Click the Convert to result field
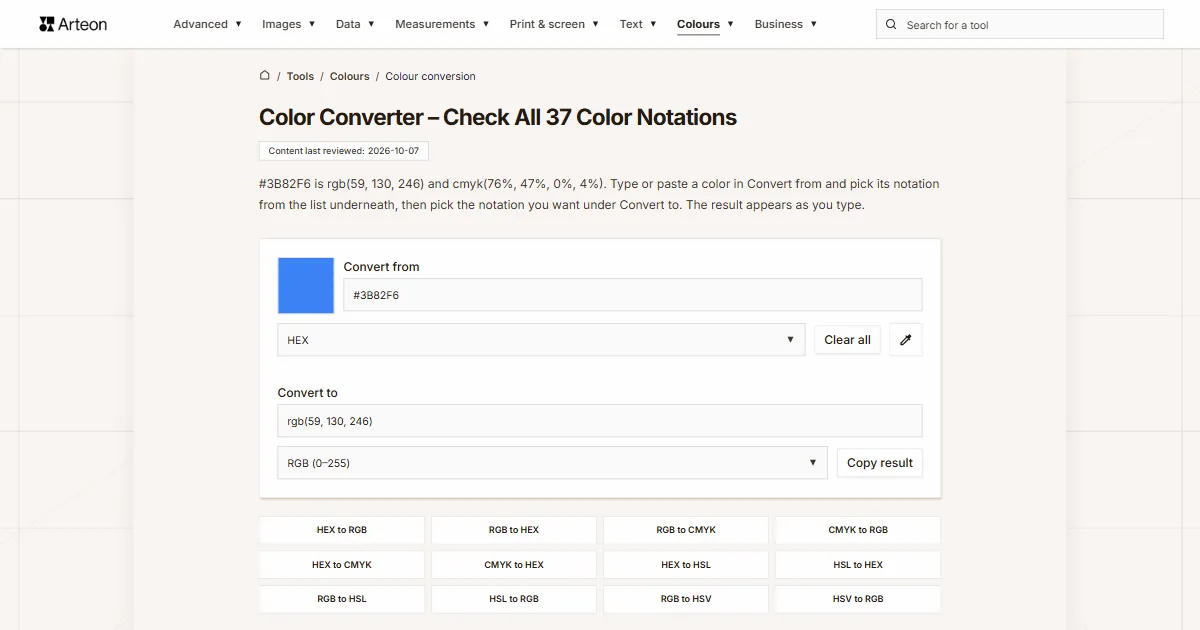The height and width of the screenshot is (630, 1200). tap(600, 421)
